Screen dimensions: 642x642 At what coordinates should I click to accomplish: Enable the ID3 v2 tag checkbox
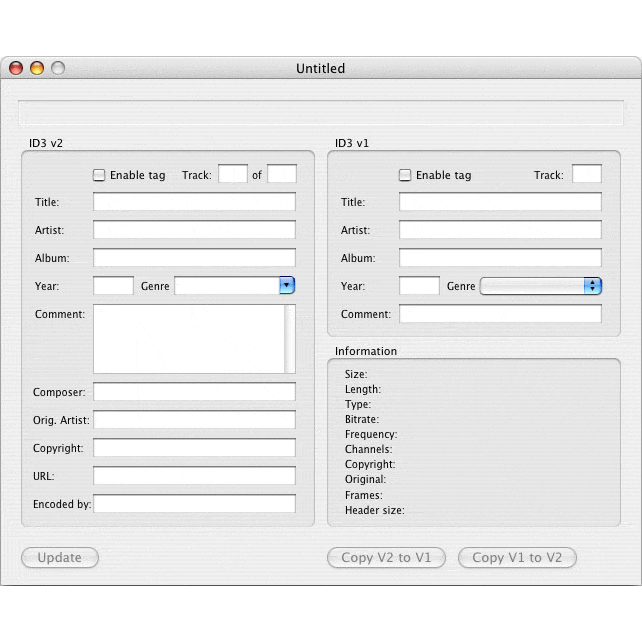coord(99,175)
